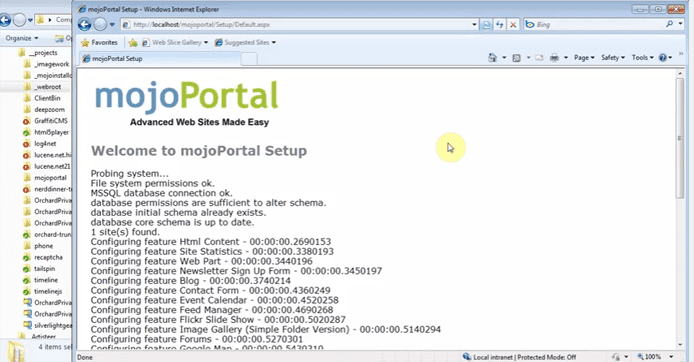The width and height of the screenshot is (694, 362).
Task: Click the Print icon
Action: tap(554, 58)
